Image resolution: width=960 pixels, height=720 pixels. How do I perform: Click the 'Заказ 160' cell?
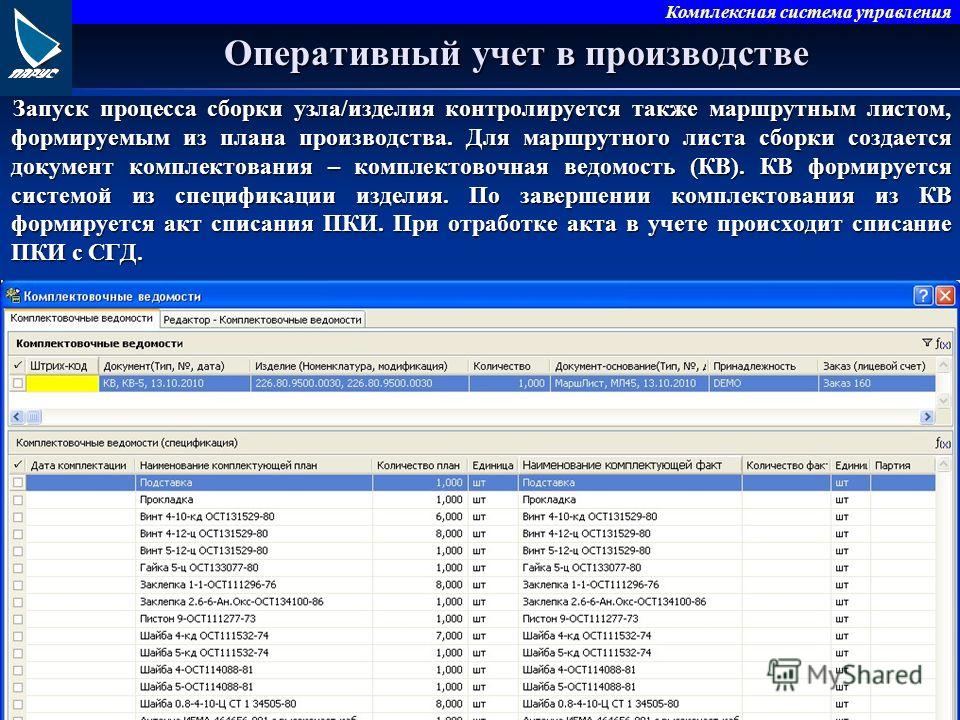tap(877, 383)
